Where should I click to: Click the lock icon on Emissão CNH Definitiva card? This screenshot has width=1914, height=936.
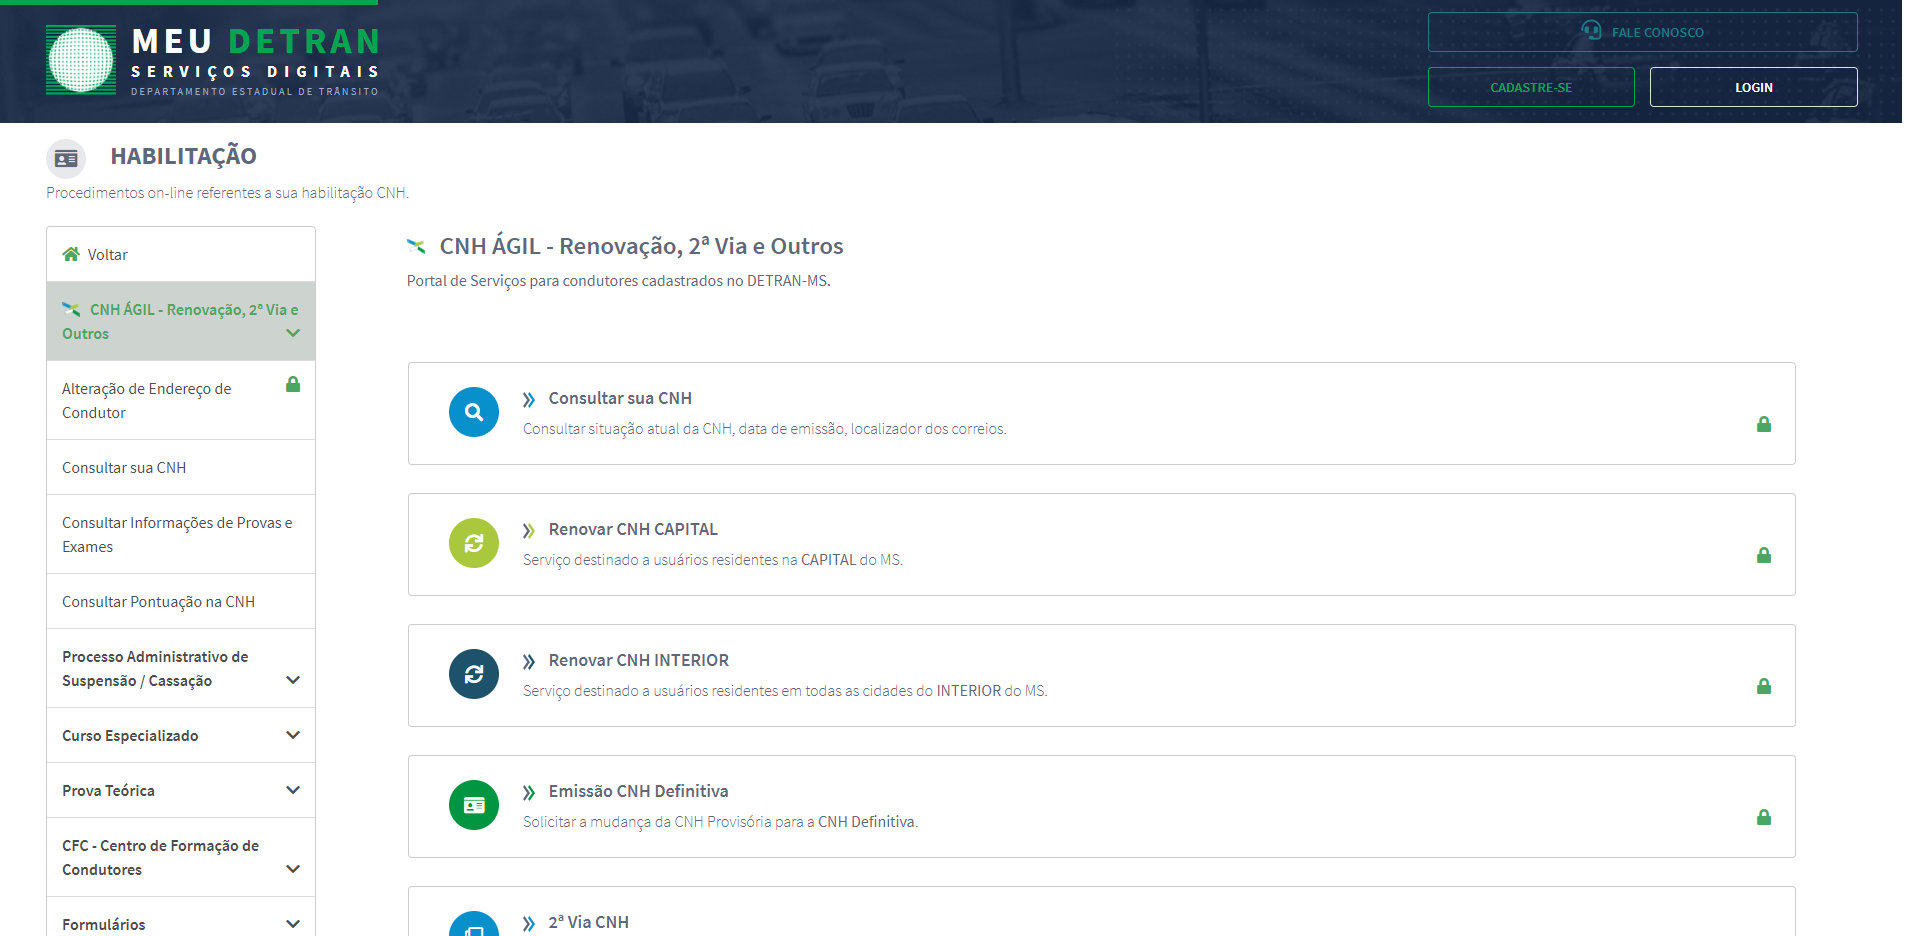pyautogui.click(x=1764, y=817)
